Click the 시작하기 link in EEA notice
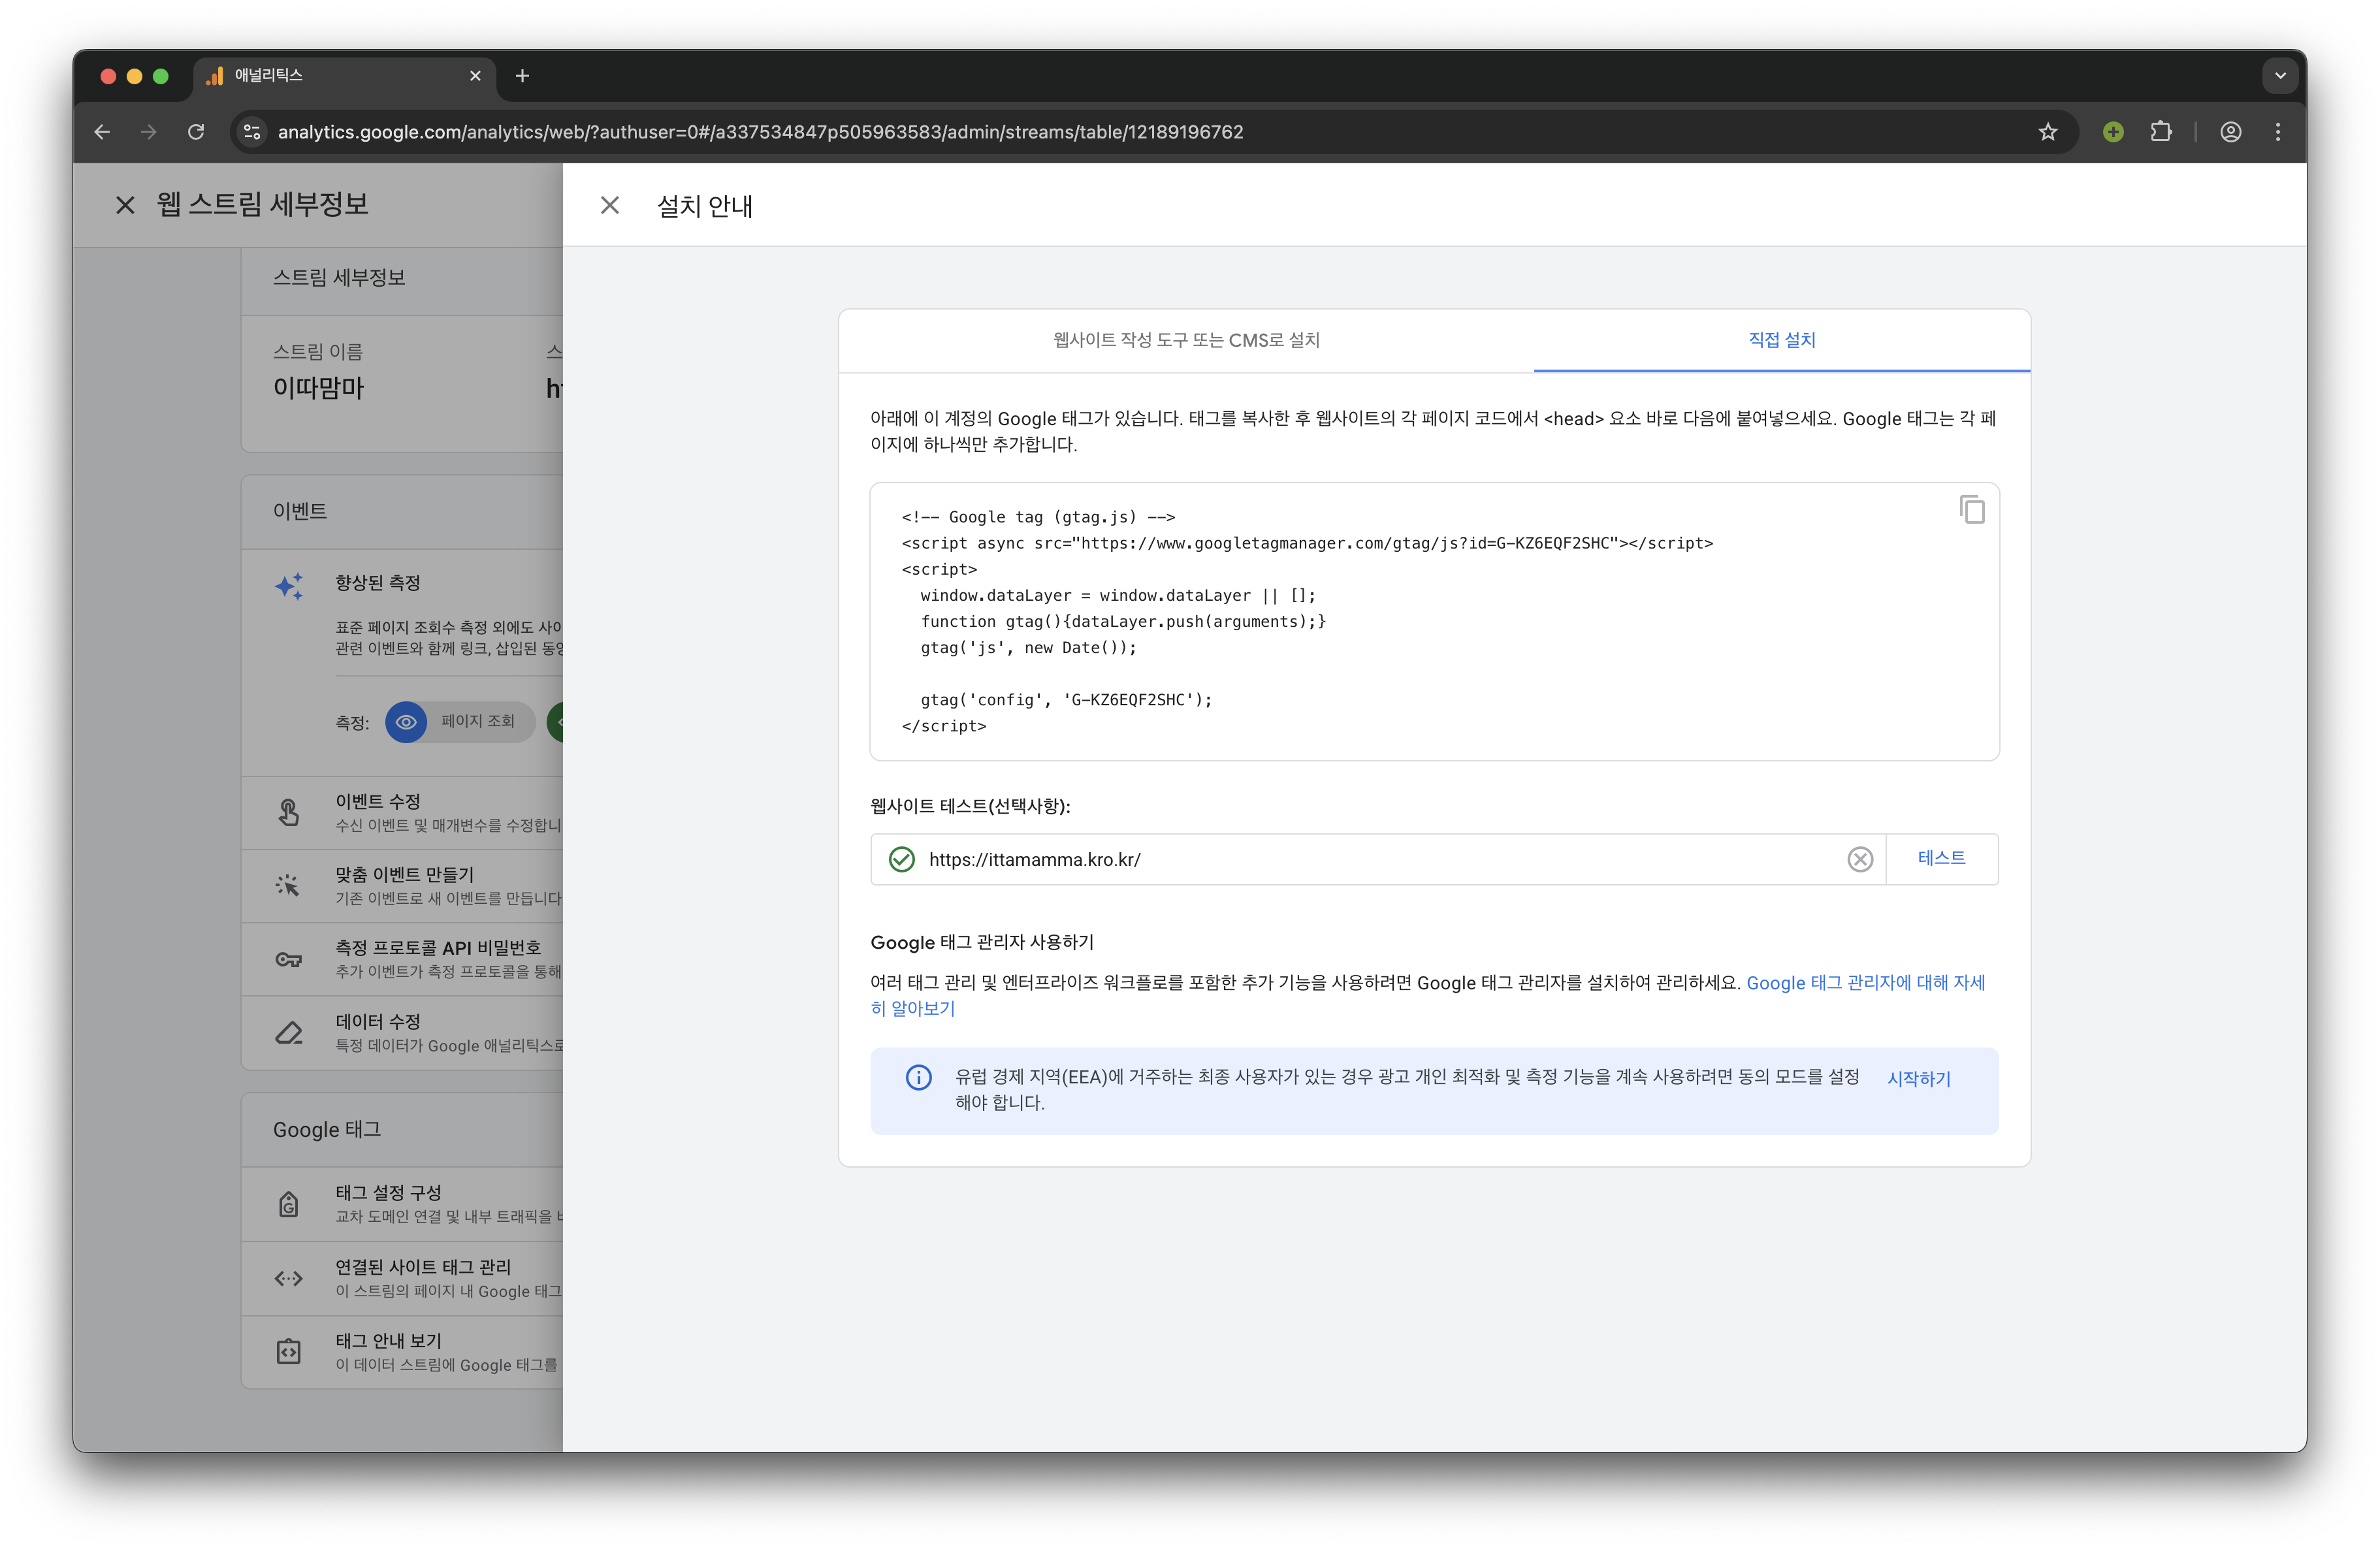The image size is (2380, 1549). 1918,1079
